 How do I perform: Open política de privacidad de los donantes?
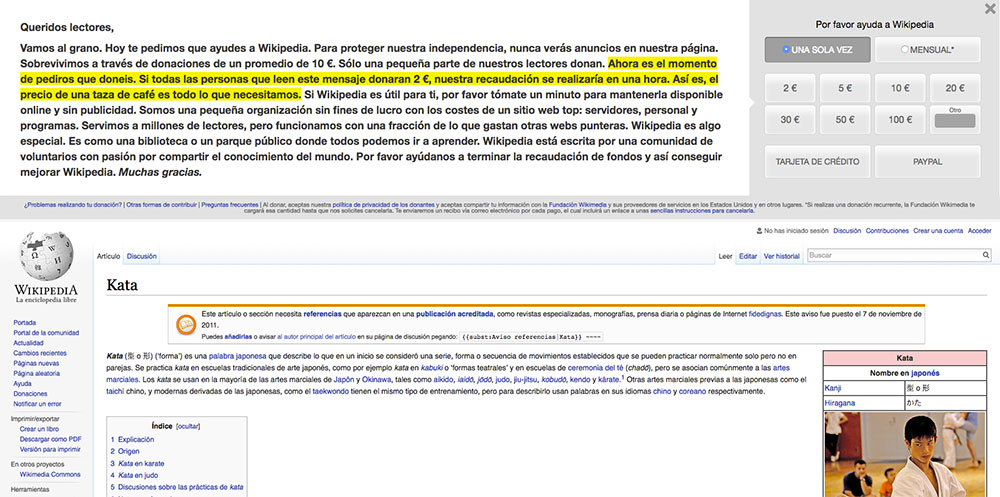pos(383,205)
